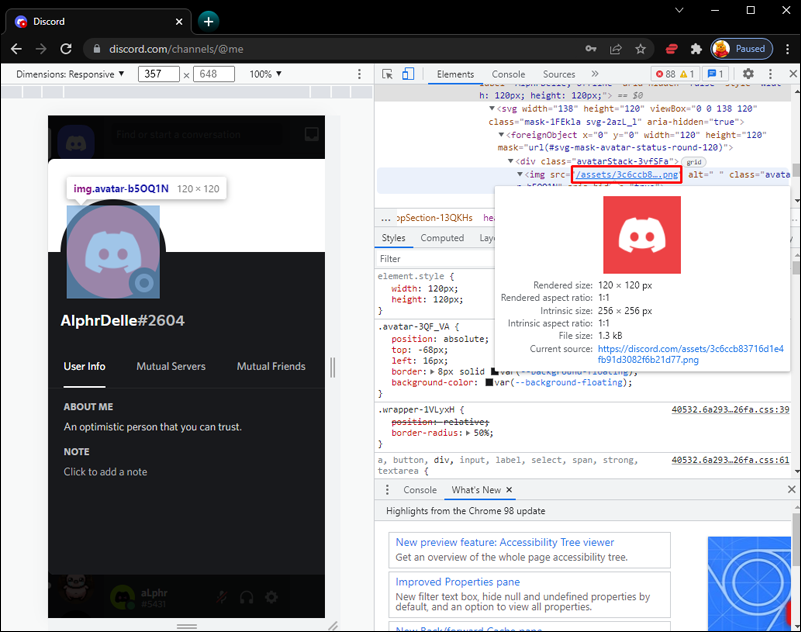Edit the viewport height field 648
The width and height of the screenshot is (801, 632).
tap(214, 74)
